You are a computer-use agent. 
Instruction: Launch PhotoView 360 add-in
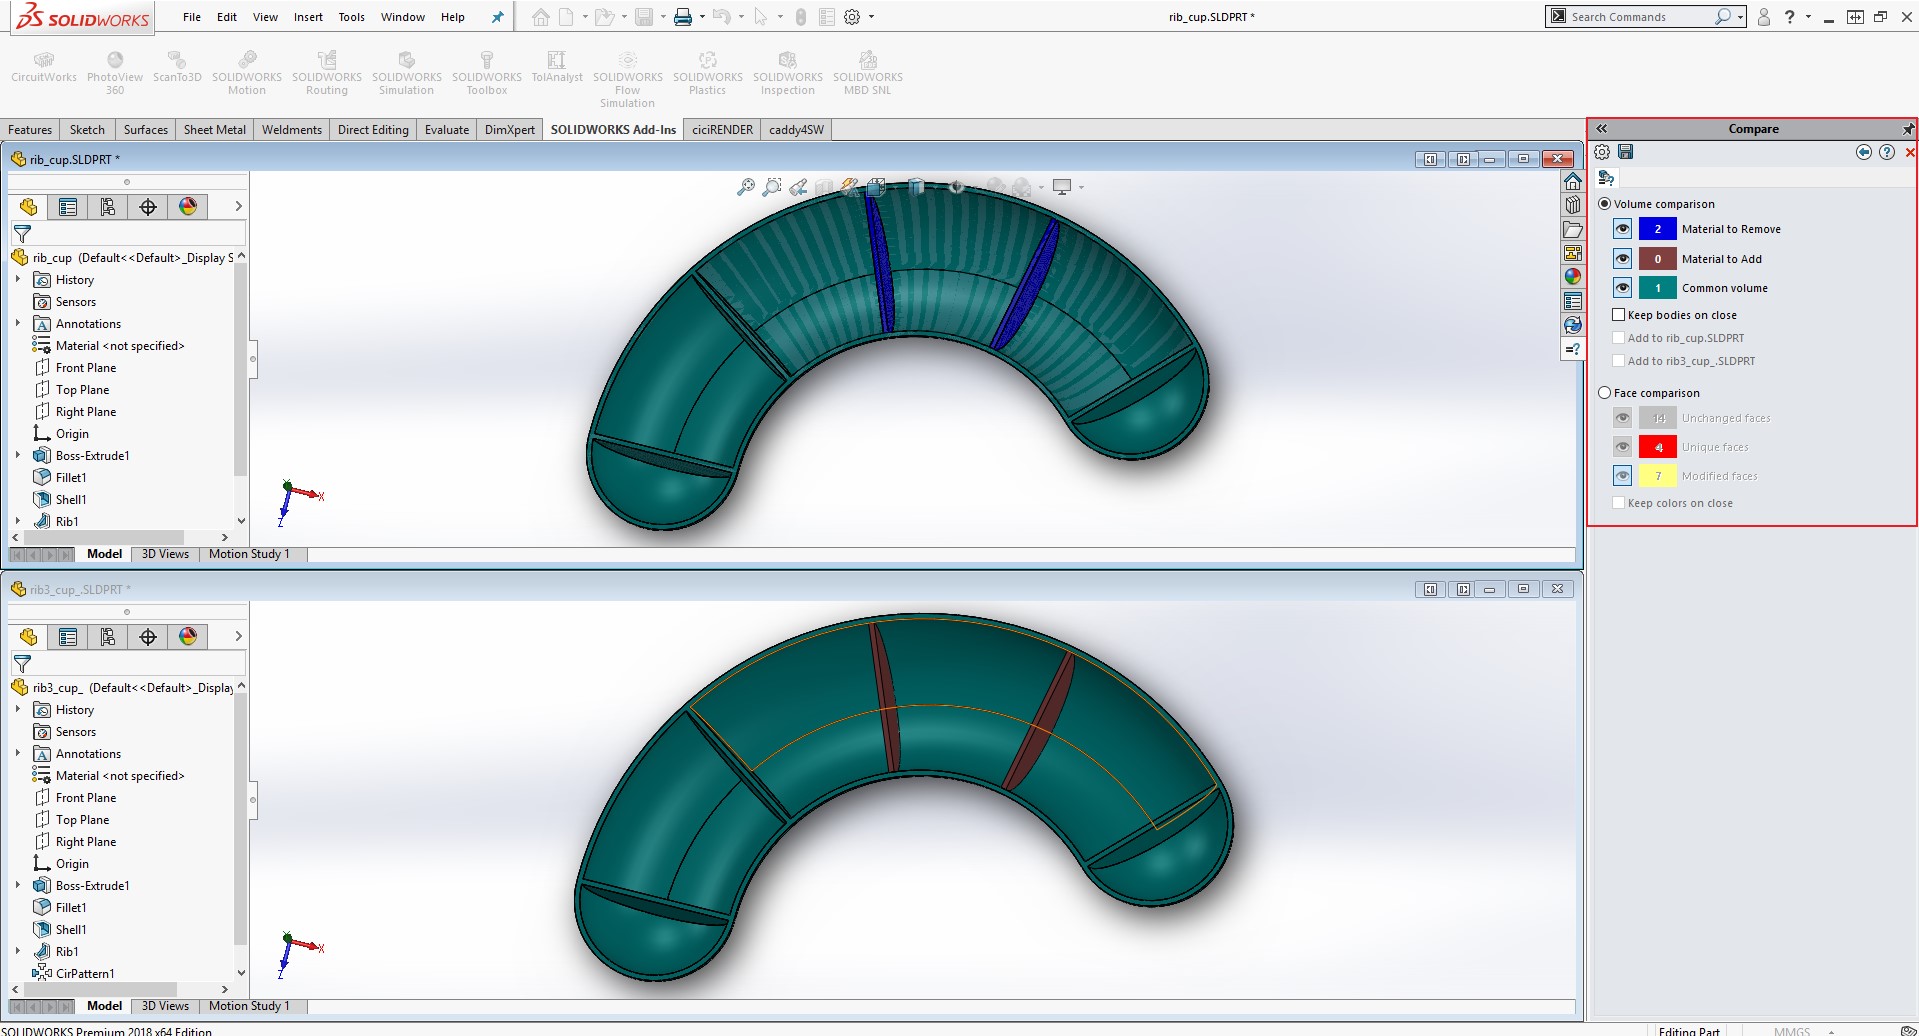[x=115, y=75]
